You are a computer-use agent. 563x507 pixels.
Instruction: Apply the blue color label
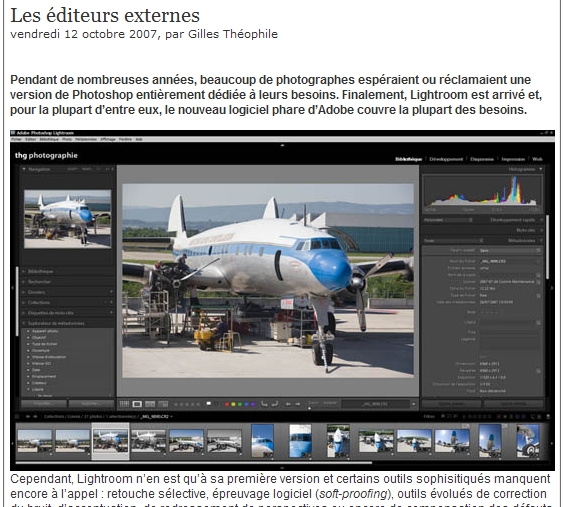coord(246,404)
